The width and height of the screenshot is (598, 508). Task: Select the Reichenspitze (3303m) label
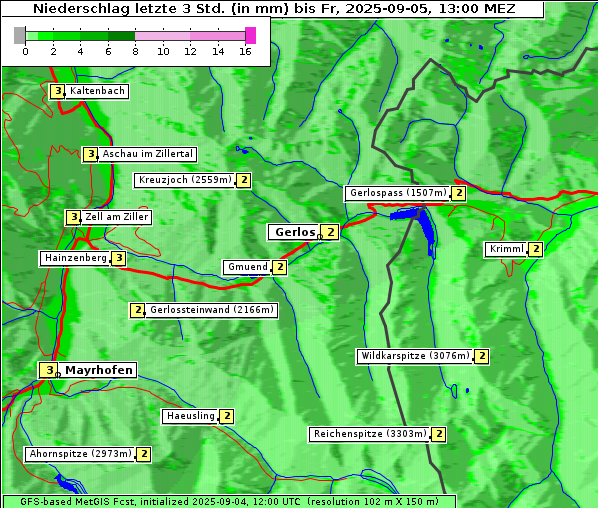point(370,434)
